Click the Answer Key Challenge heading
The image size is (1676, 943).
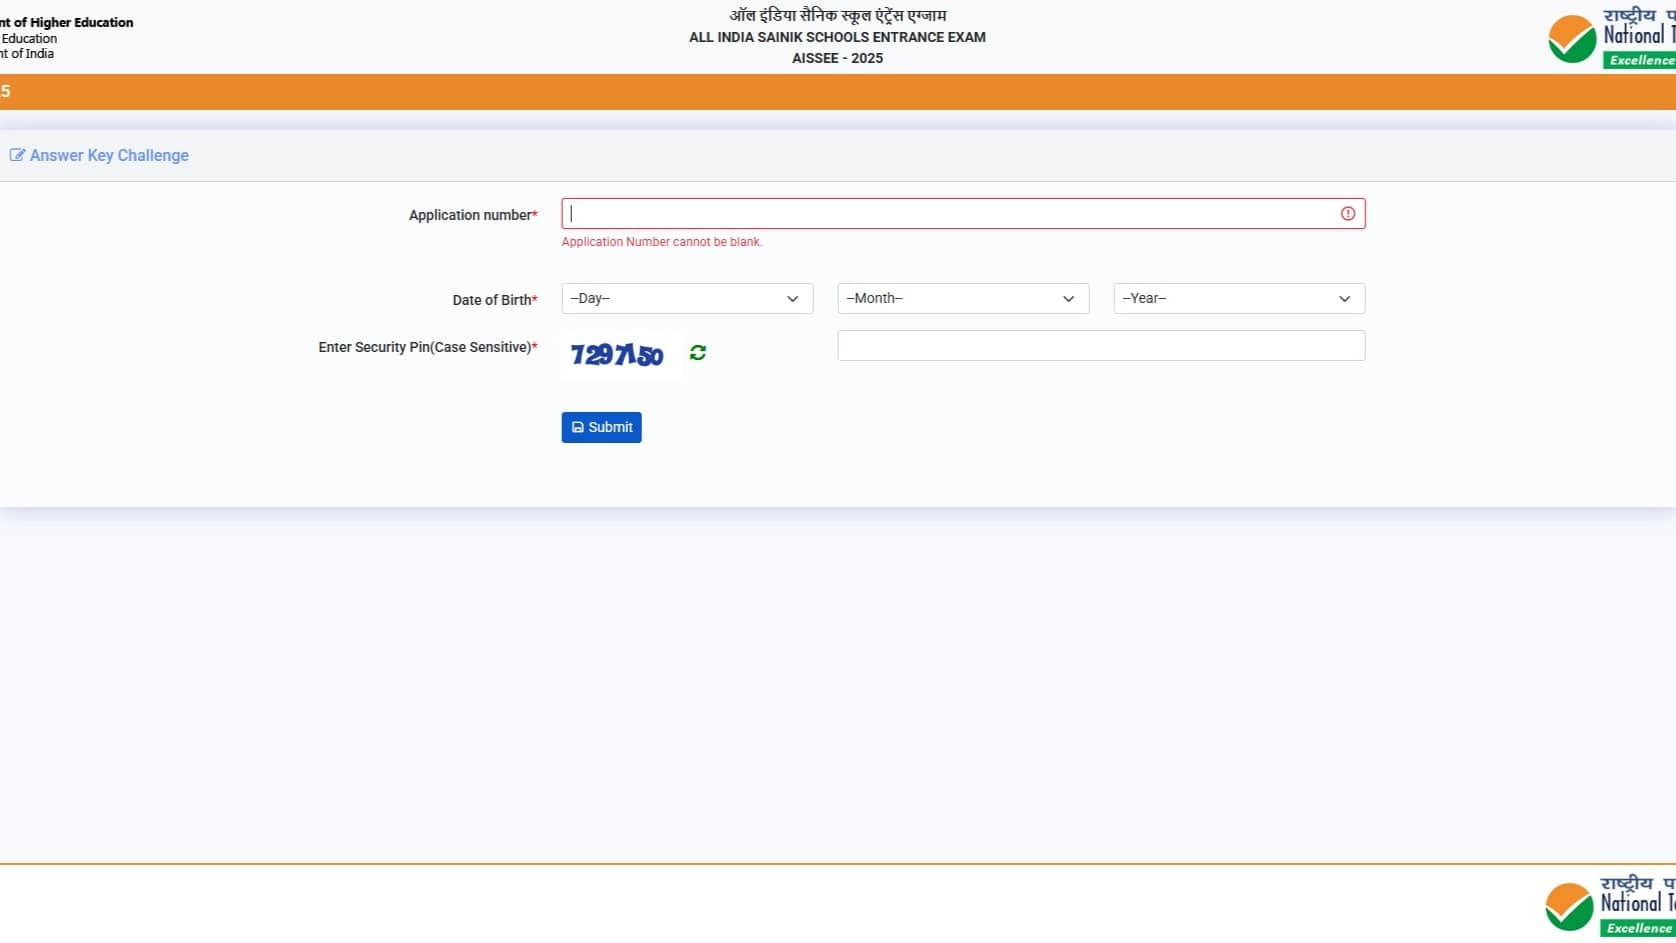click(x=109, y=156)
